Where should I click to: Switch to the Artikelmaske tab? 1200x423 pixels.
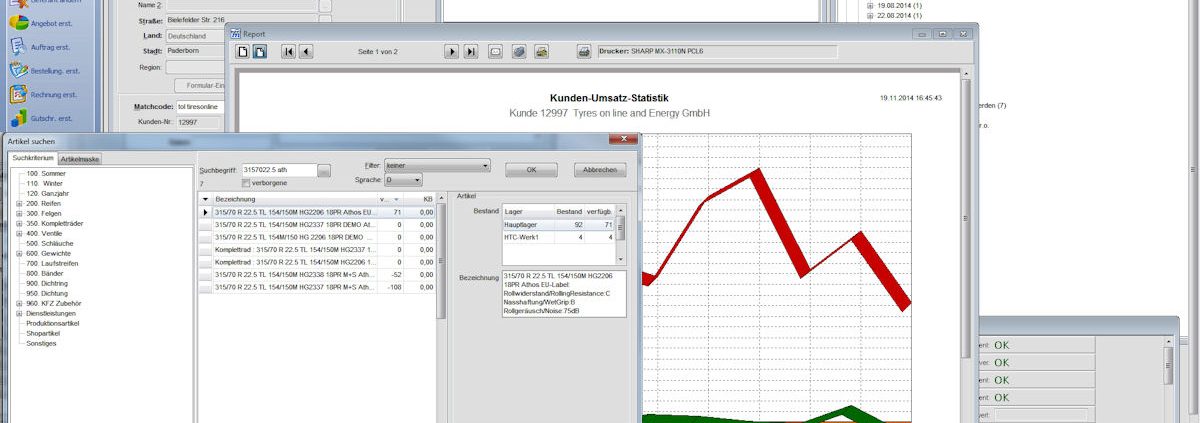tap(79, 159)
